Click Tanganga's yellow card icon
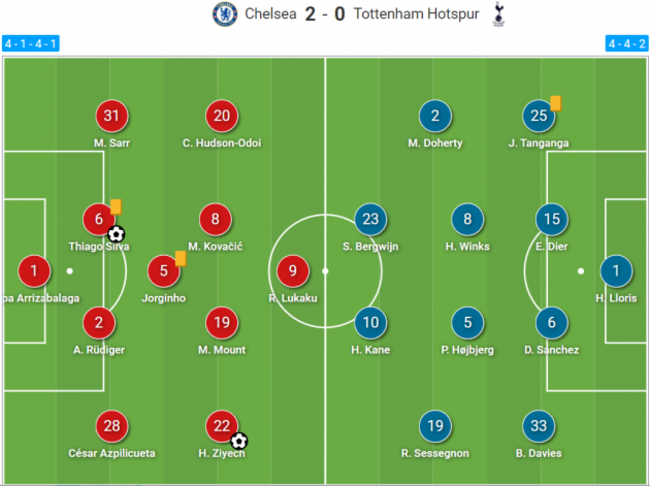 click(x=555, y=102)
